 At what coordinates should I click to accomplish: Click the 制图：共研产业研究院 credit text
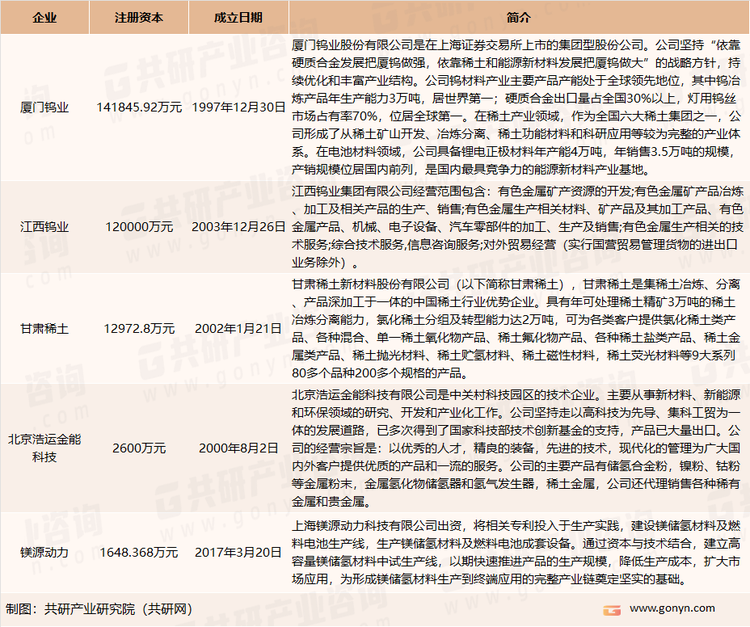tap(99, 609)
